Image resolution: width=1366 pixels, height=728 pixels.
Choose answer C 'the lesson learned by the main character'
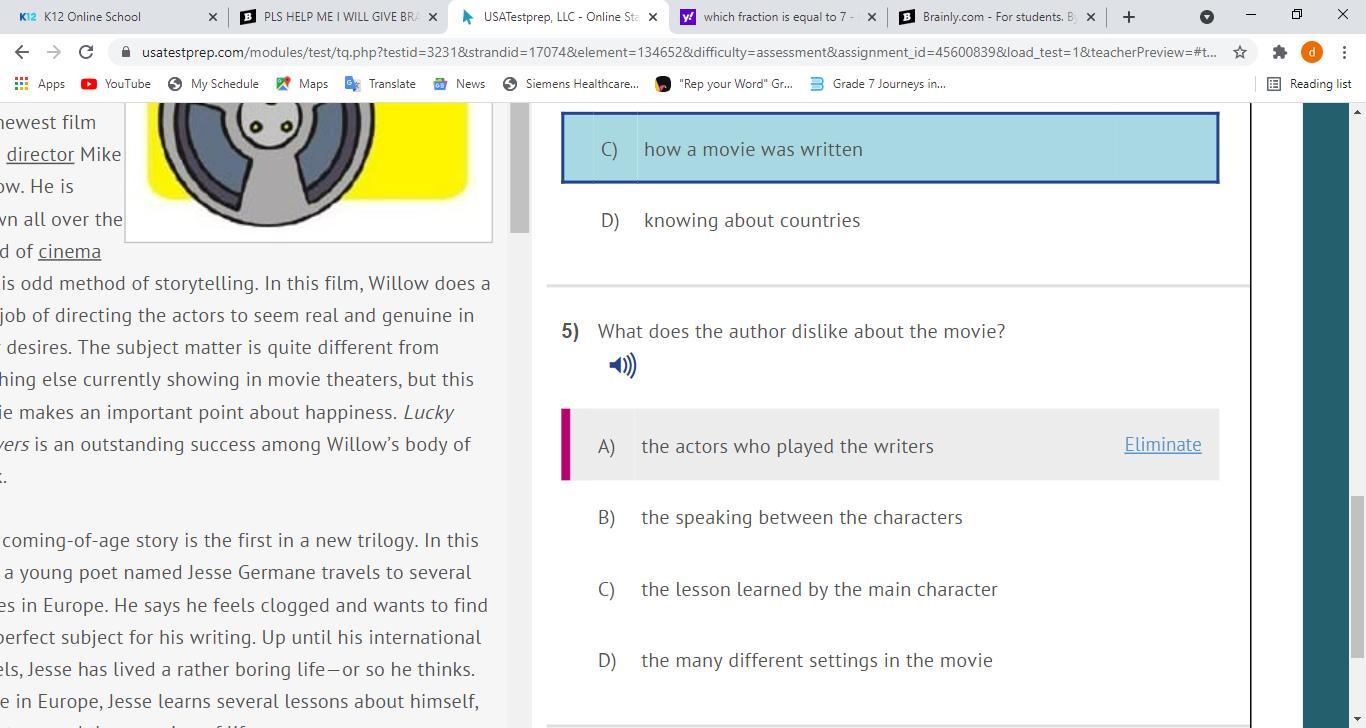(x=890, y=589)
